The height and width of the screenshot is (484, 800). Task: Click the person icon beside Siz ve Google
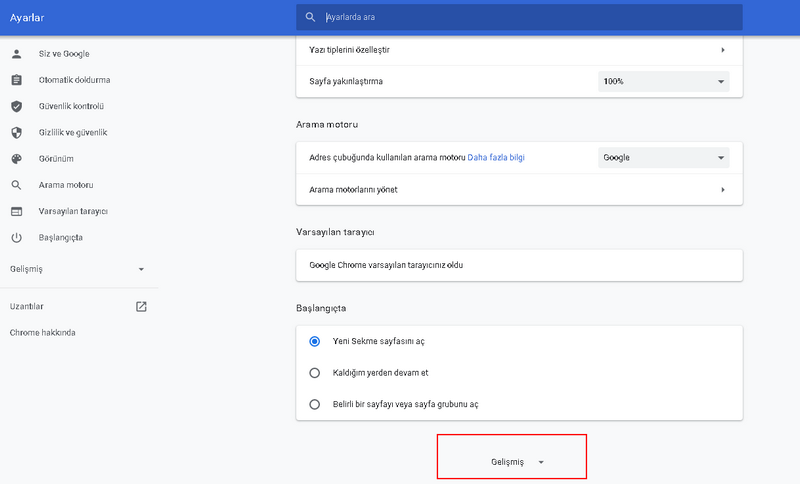coord(16,53)
